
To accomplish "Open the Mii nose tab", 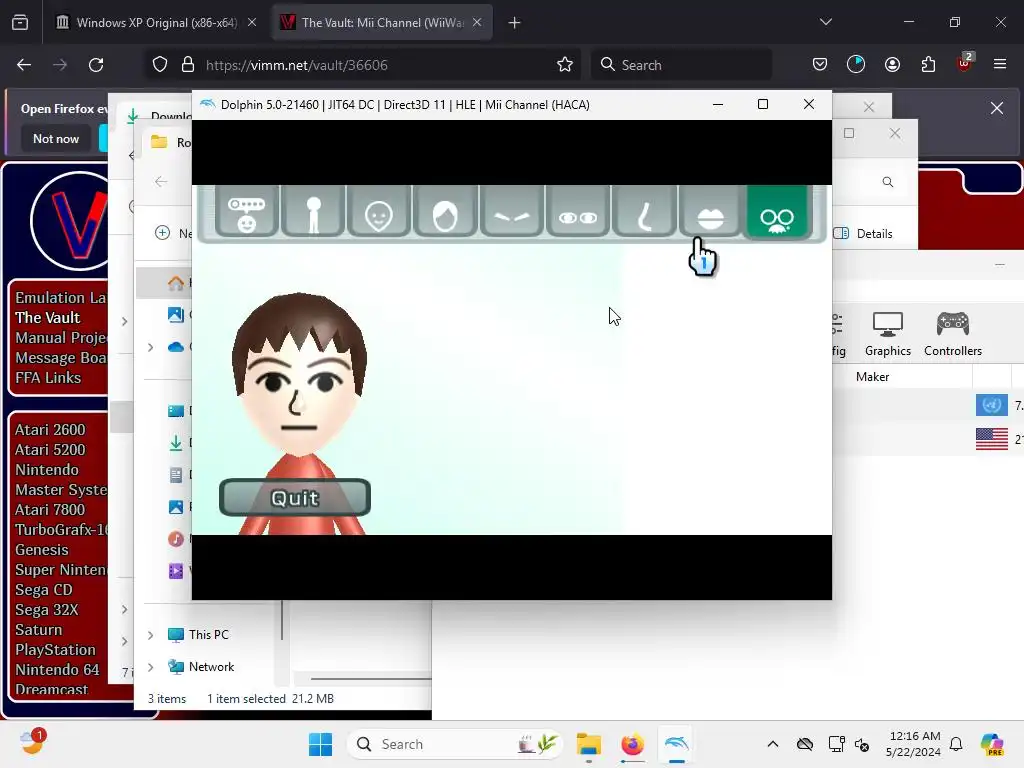I will tap(645, 212).
